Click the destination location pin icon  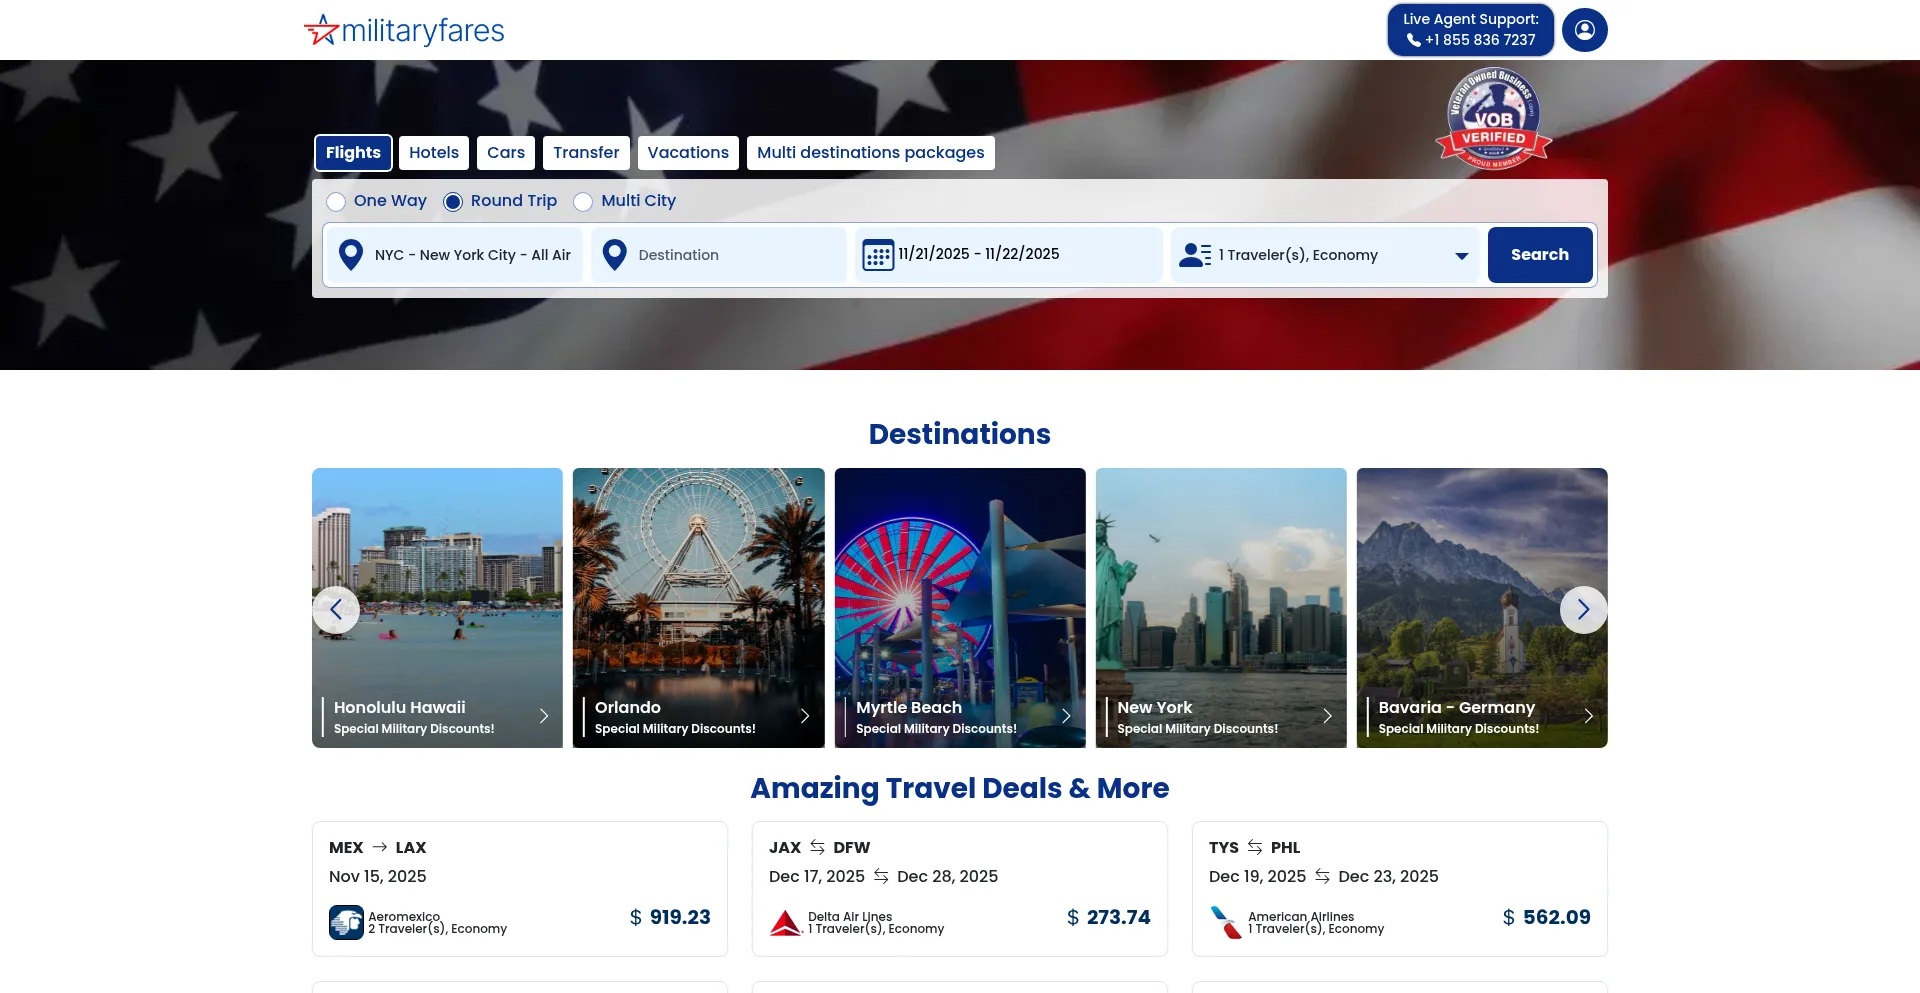point(615,255)
